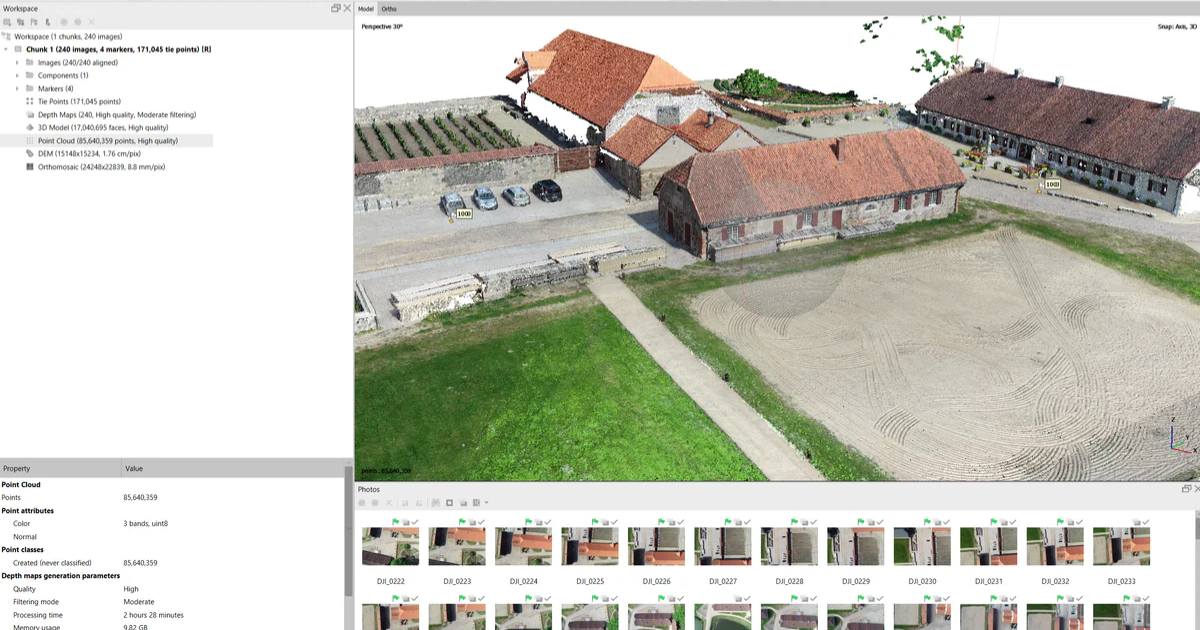
Task: Click the Rotate Right icon in Photos toolbar
Action: click(x=418, y=503)
